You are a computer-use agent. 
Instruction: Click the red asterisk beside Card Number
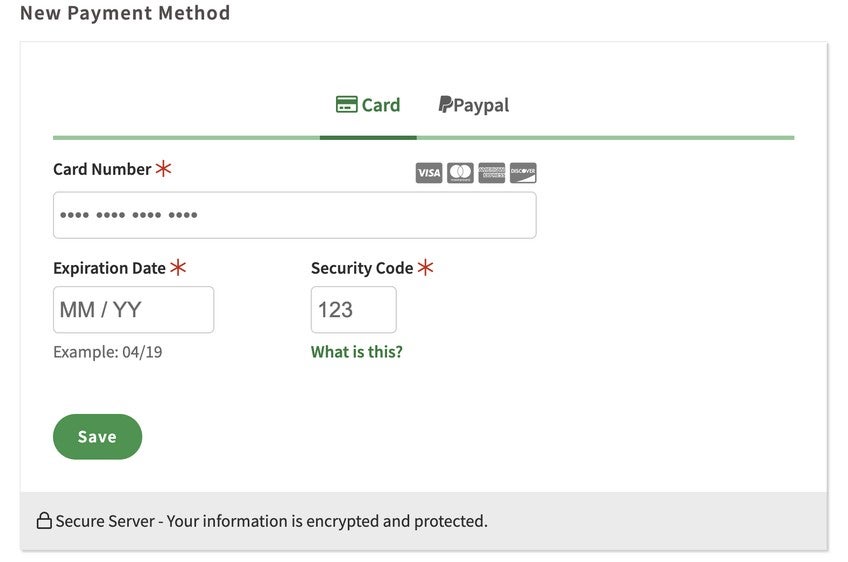point(163,169)
